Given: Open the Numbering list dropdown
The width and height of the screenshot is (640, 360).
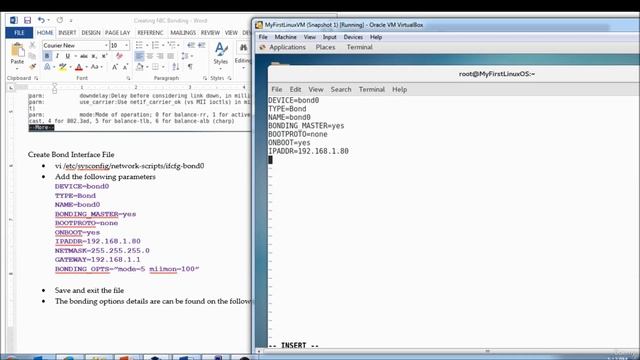Looking at the screenshot, I should 163,45.
